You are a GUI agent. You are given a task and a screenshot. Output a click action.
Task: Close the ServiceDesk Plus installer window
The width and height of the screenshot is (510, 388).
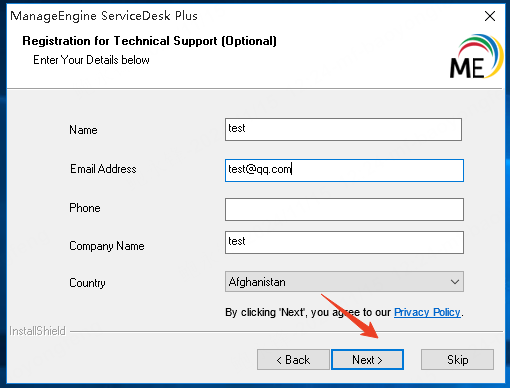[490, 16]
